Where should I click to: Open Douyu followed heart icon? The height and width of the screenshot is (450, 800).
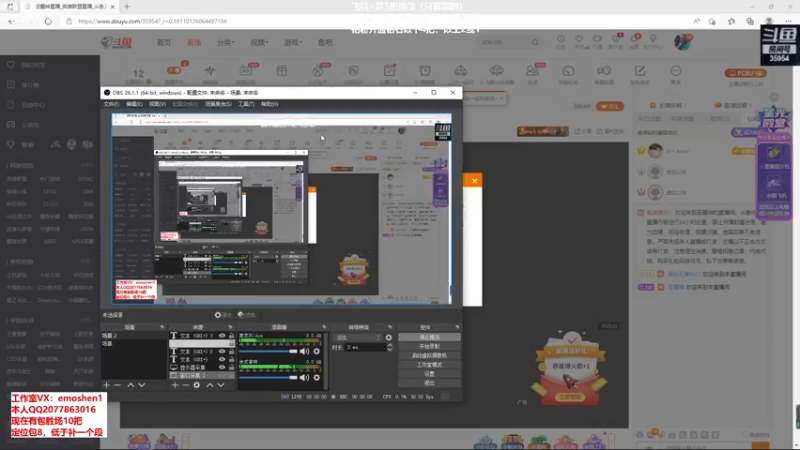tap(579, 39)
